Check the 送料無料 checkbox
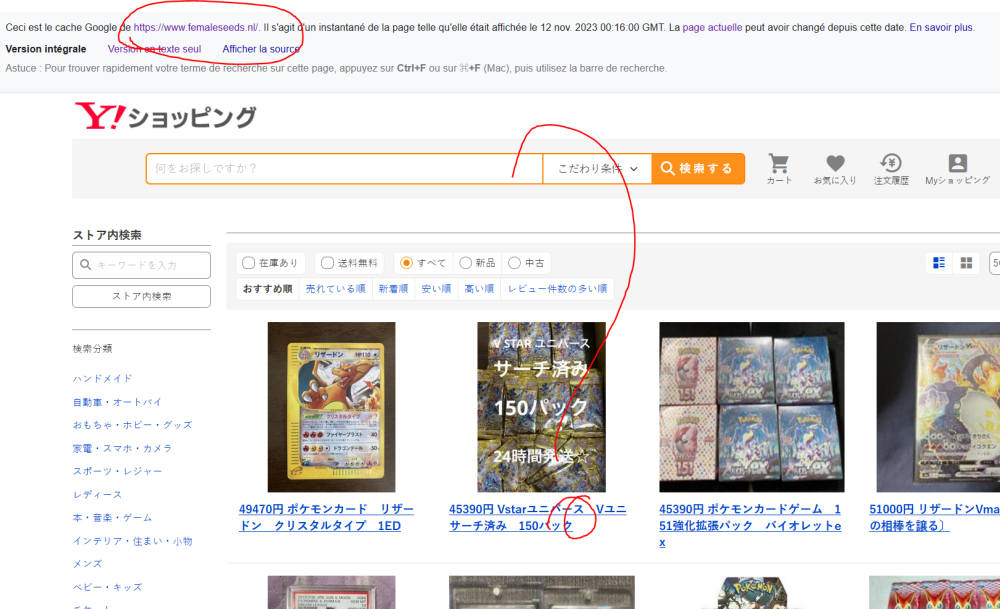 point(327,263)
